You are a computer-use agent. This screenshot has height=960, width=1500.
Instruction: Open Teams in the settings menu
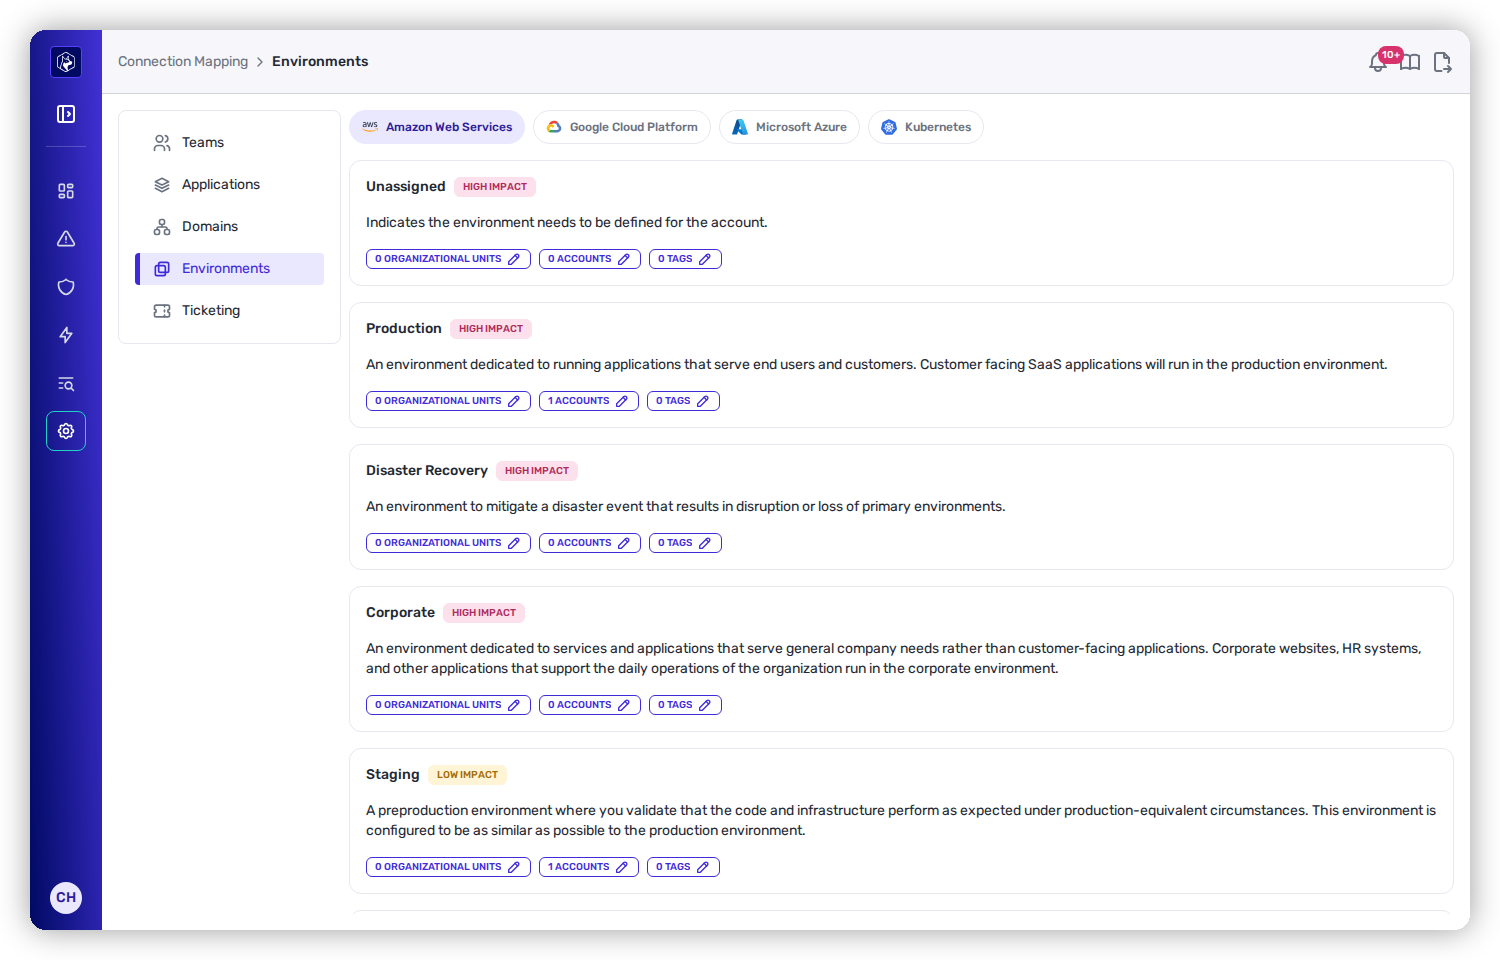230,143
